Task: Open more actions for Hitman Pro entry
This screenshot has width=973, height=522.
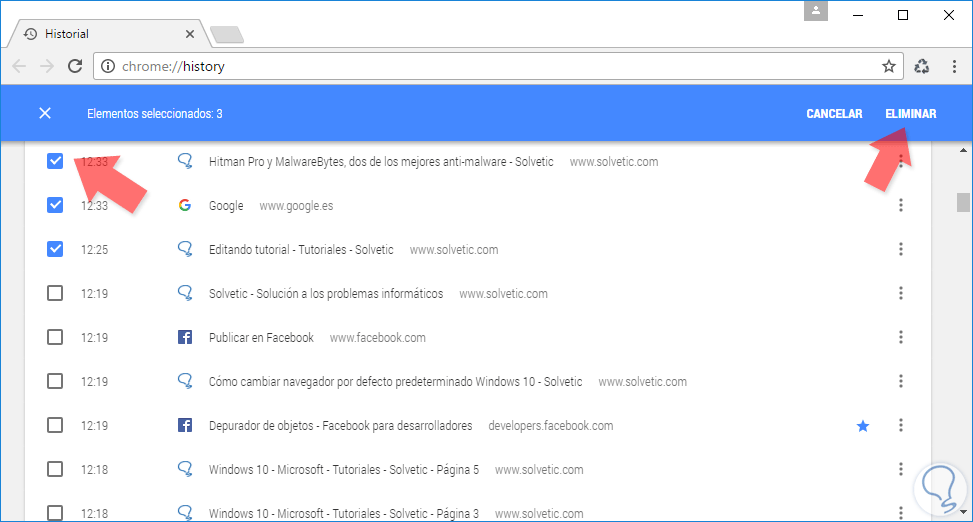Action: pyautogui.click(x=901, y=162)
